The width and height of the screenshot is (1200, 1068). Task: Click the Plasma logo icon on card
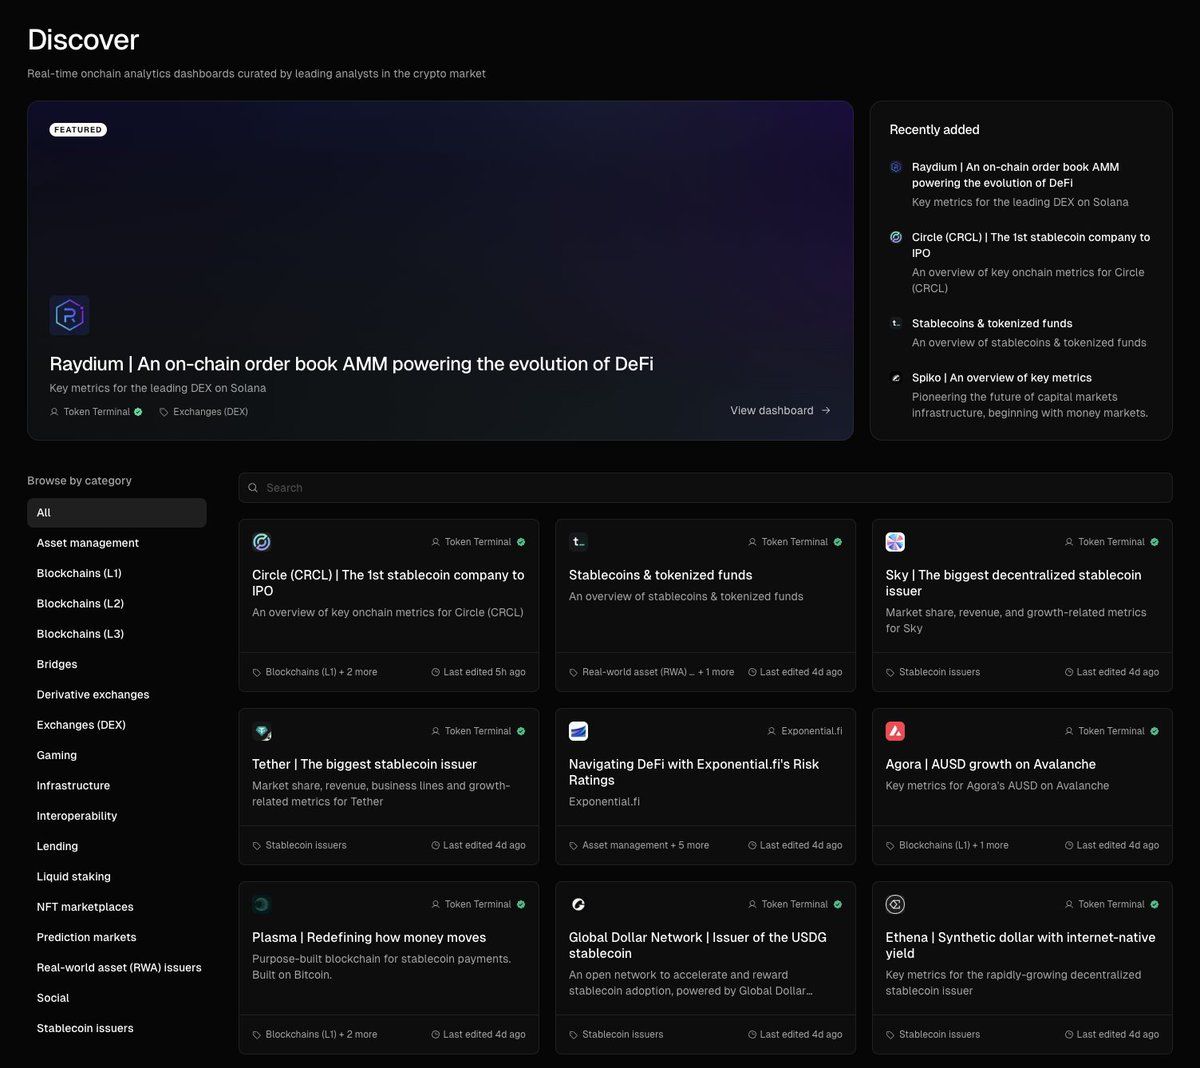262,904
